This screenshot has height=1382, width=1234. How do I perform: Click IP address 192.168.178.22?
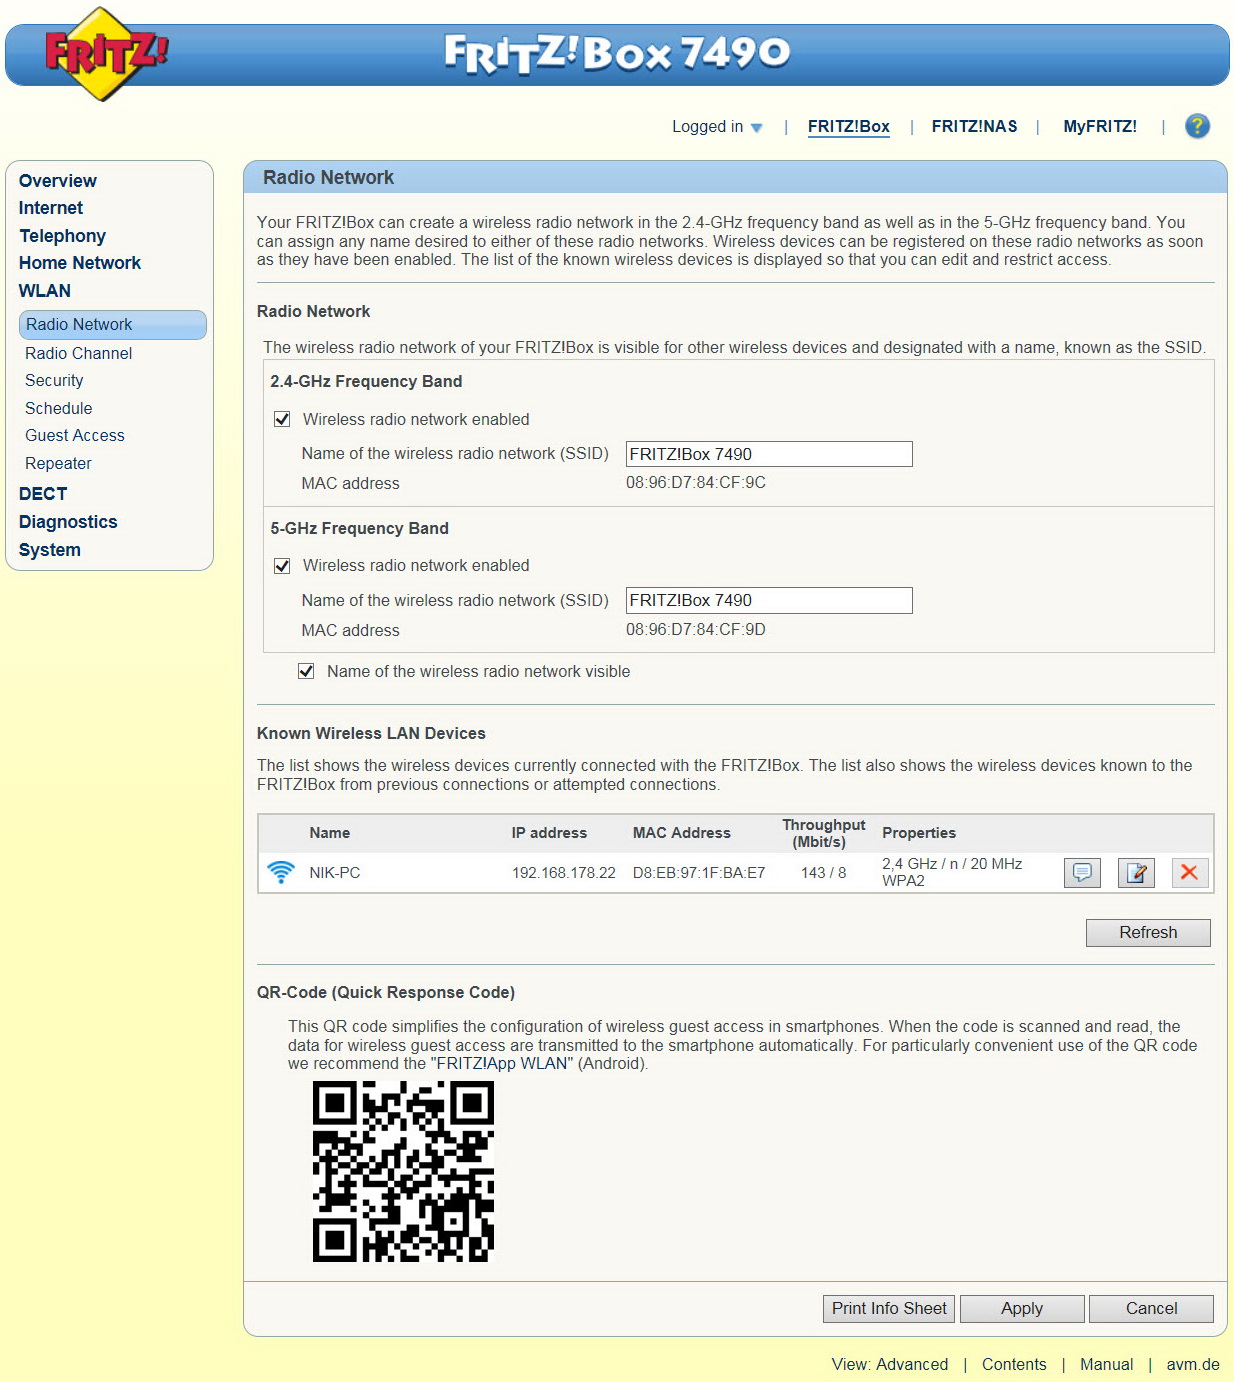coord(564,873)
